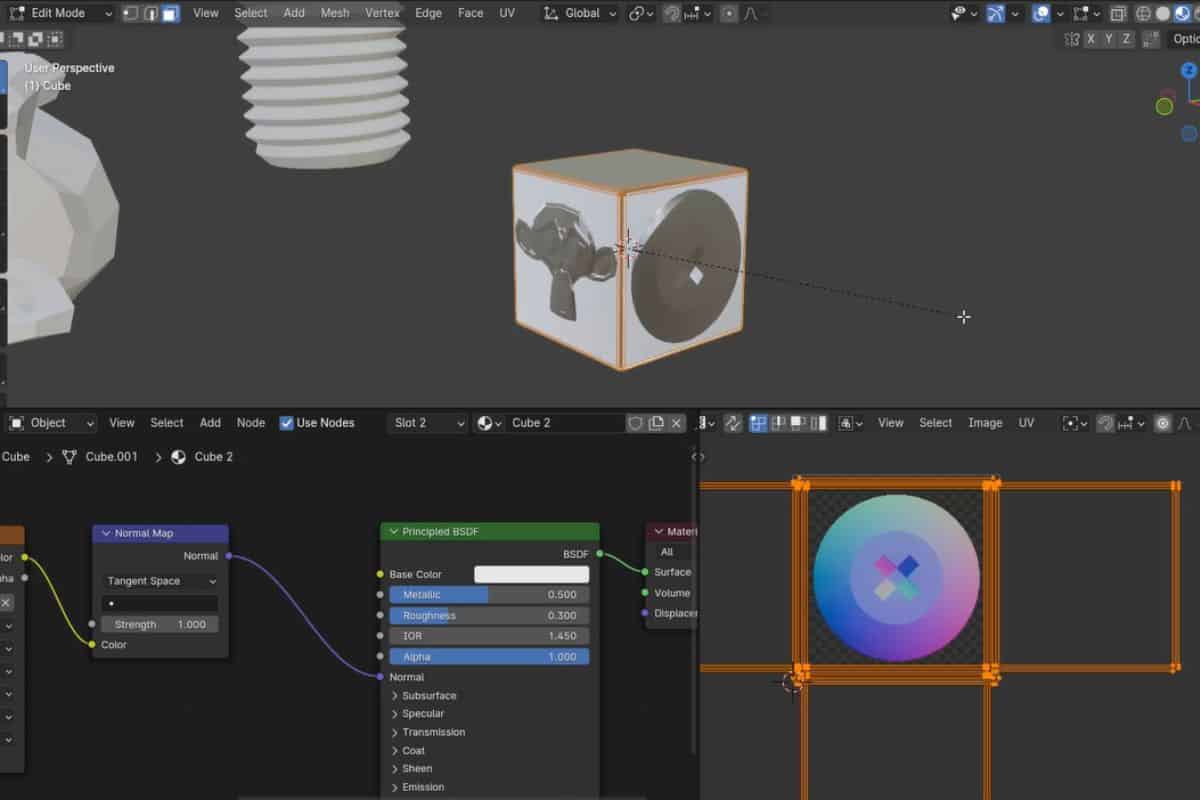Click the new material copy icon beside Cube 2
The height and width of the screenshot is (800, 1200).
point(656,423)
